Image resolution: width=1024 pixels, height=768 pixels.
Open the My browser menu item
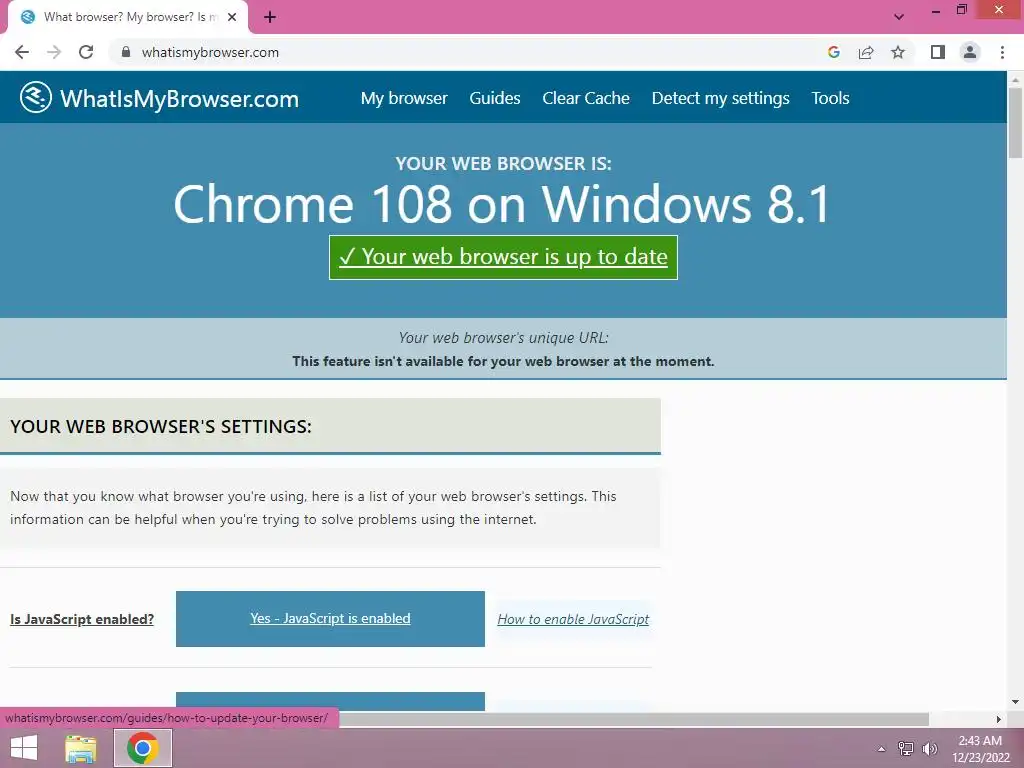click(404, 98)
